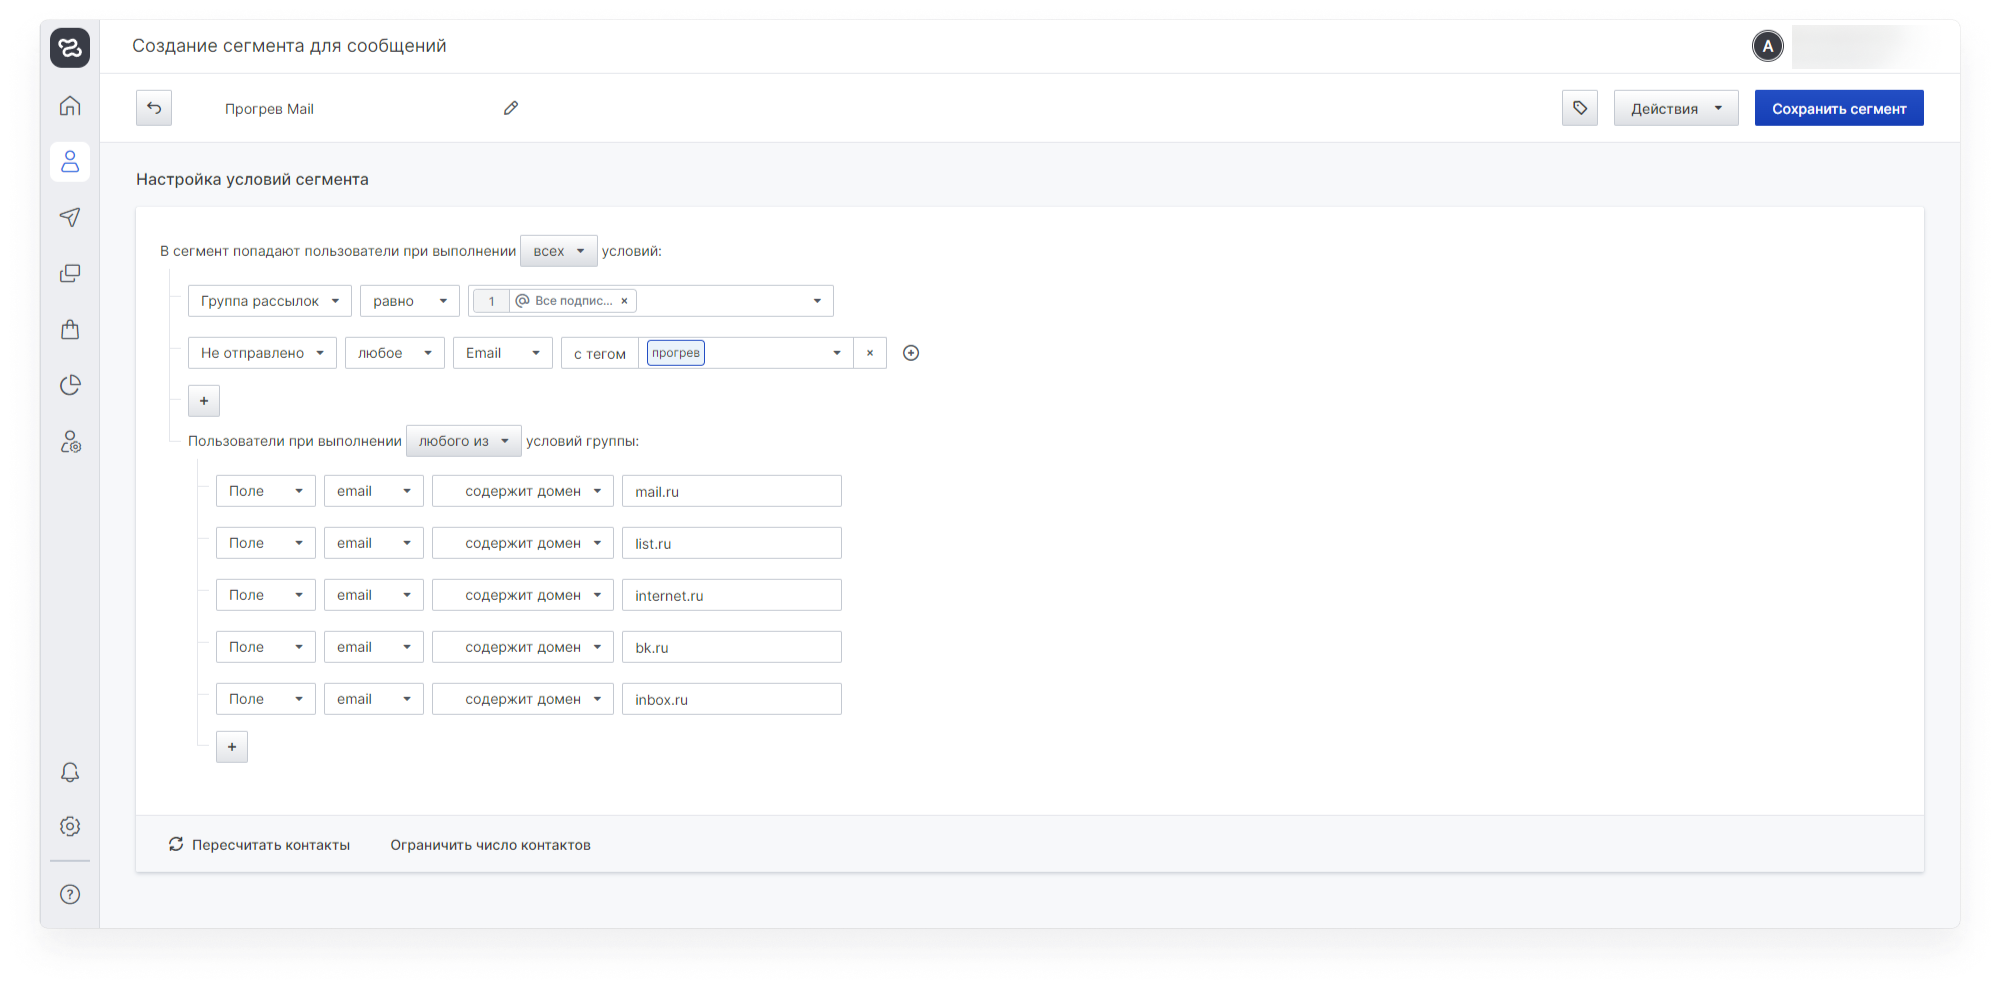
Task: Click Сохранить сегмент button
Action: [1839, 108]
